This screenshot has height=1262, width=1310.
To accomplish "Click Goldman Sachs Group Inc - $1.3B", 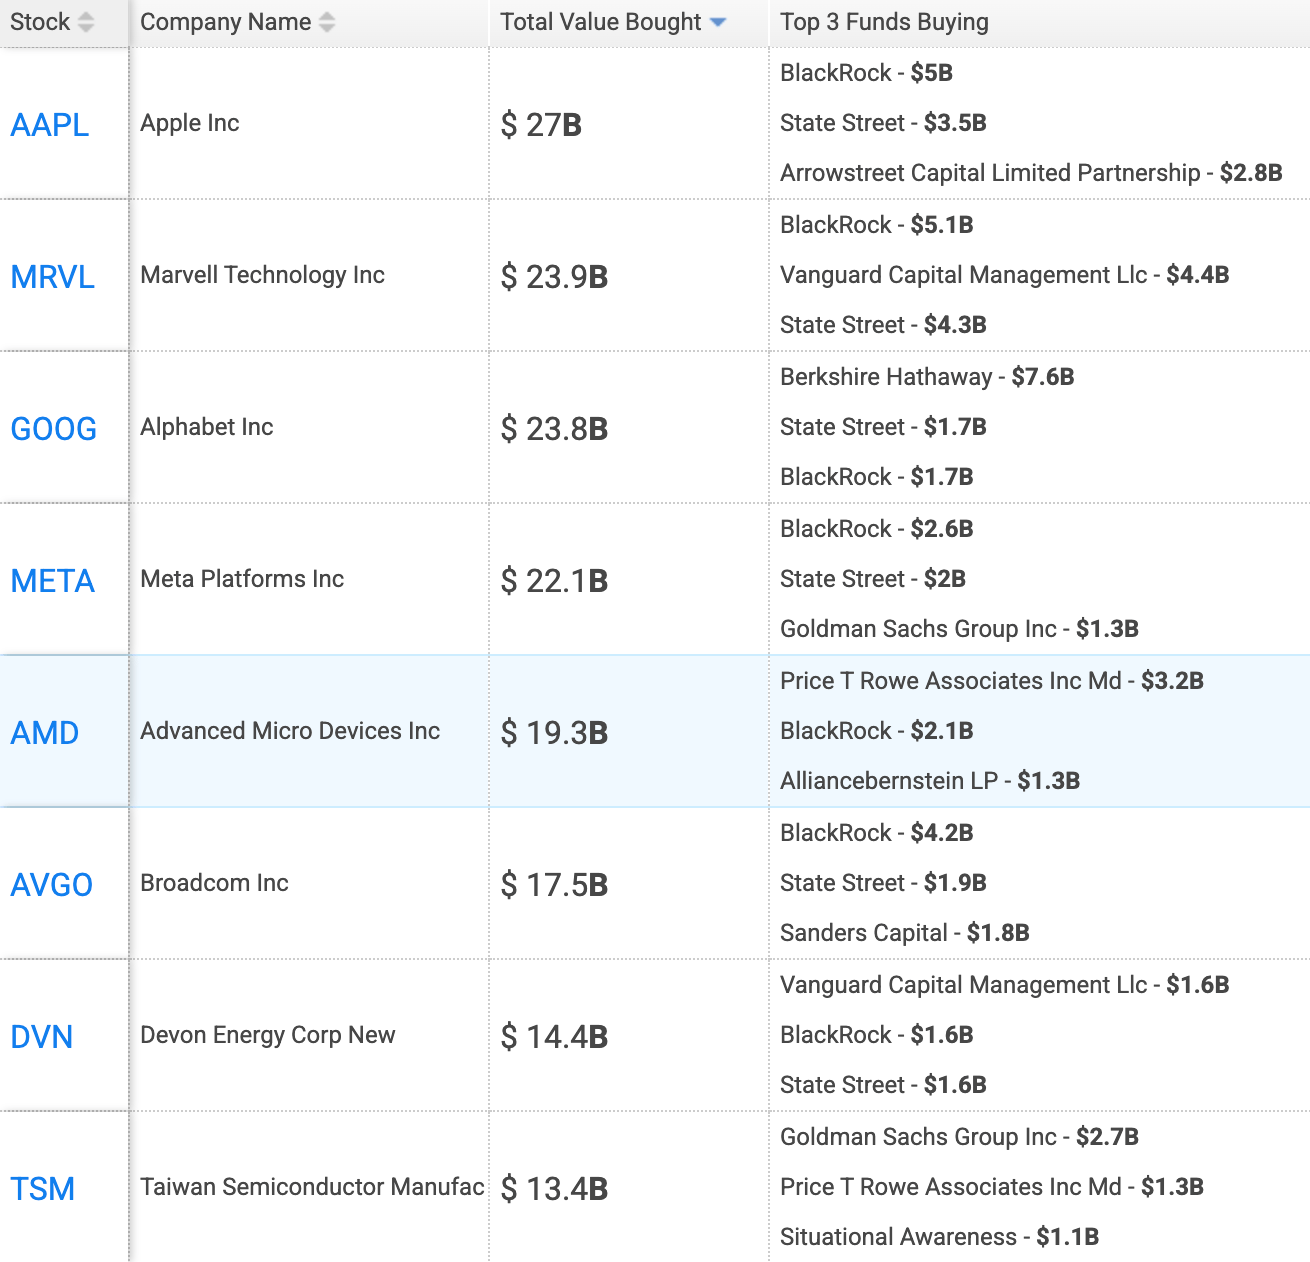I will [x=959, y=629].
